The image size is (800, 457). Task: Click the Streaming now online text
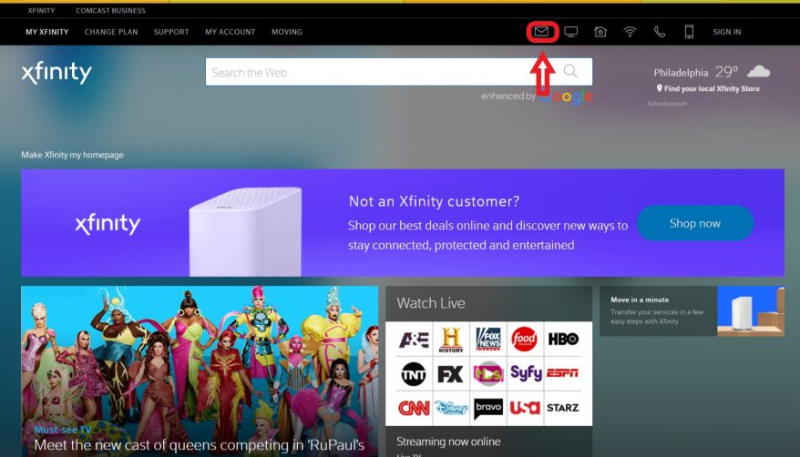(448, 442)
